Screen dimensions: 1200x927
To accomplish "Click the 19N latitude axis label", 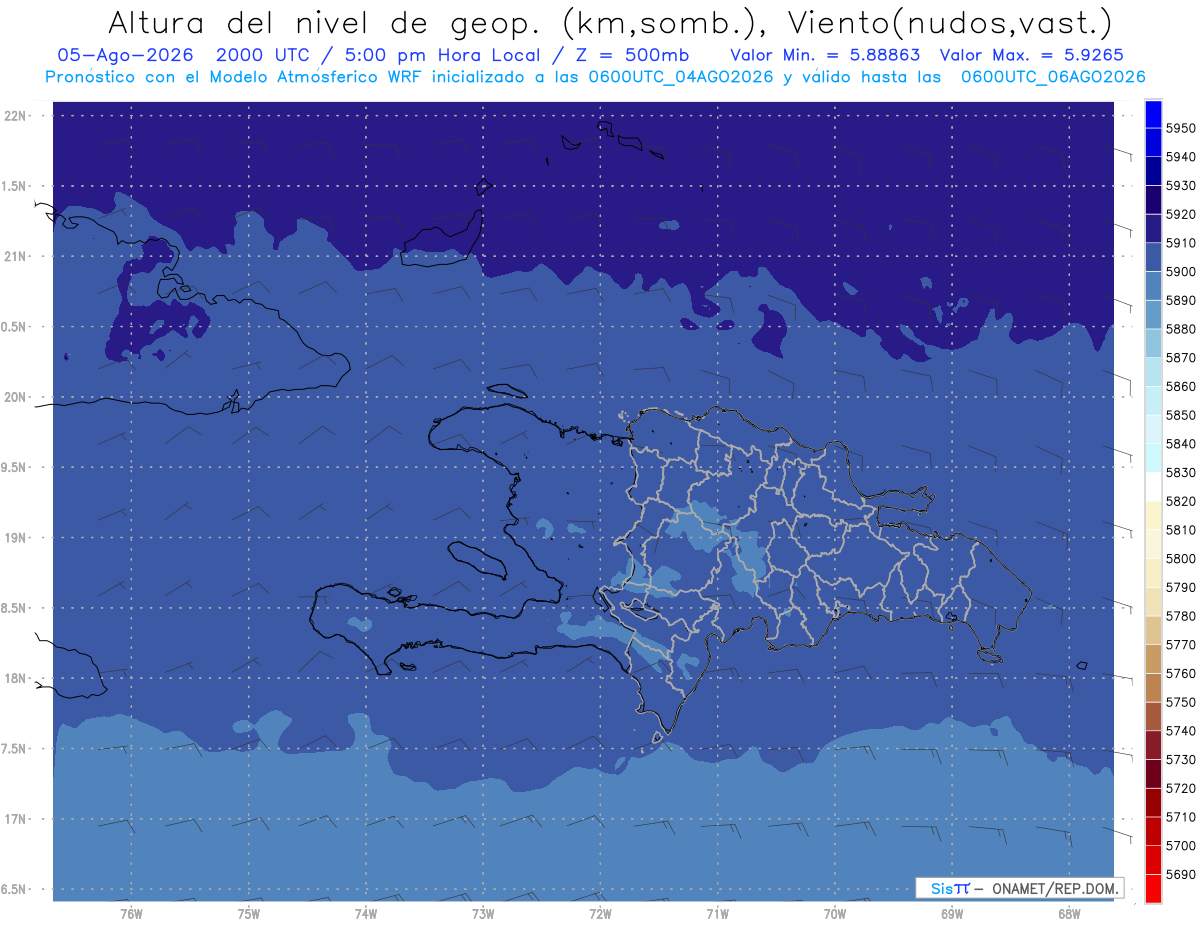I will 17,538.
